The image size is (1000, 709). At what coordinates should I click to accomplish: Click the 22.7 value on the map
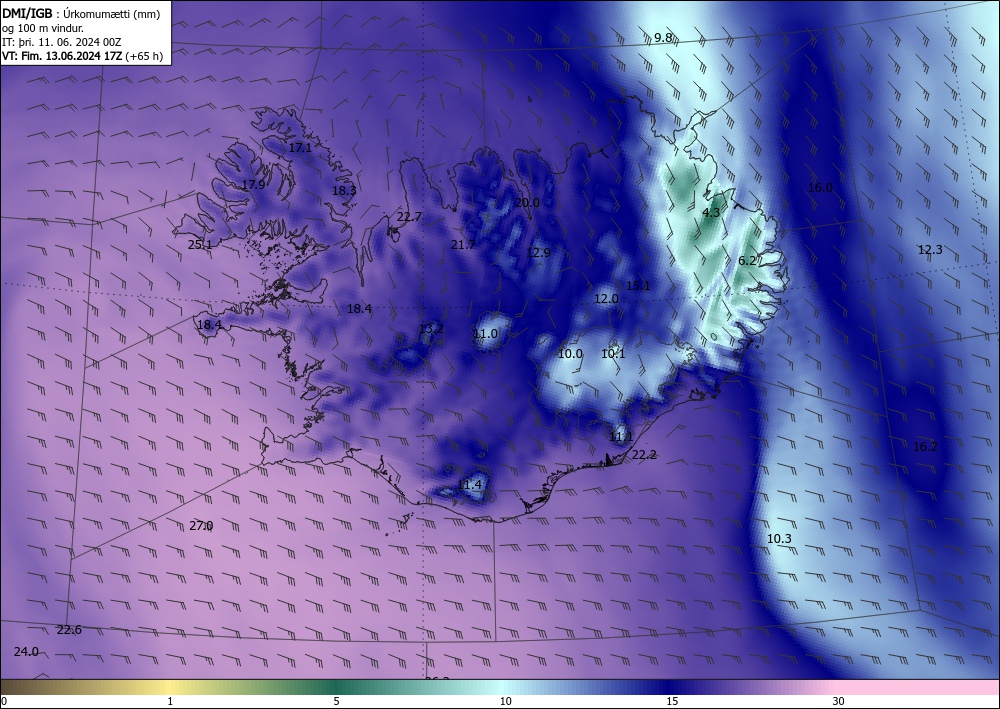409,217
